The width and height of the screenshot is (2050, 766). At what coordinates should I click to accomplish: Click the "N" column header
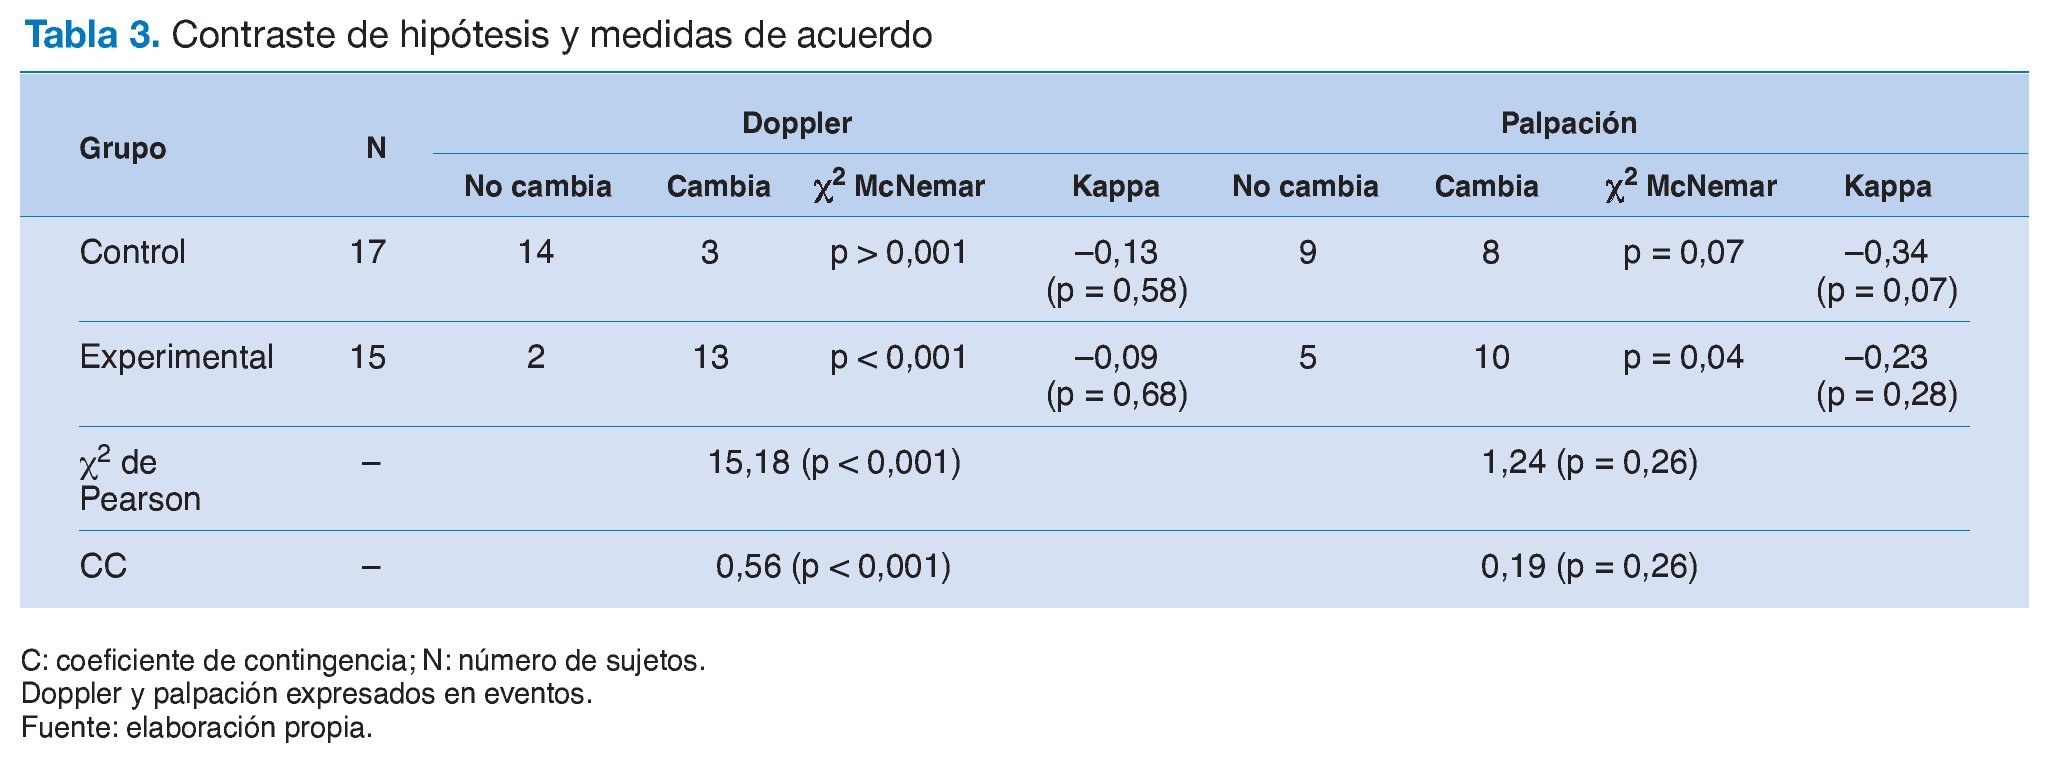tap(376, 148)
